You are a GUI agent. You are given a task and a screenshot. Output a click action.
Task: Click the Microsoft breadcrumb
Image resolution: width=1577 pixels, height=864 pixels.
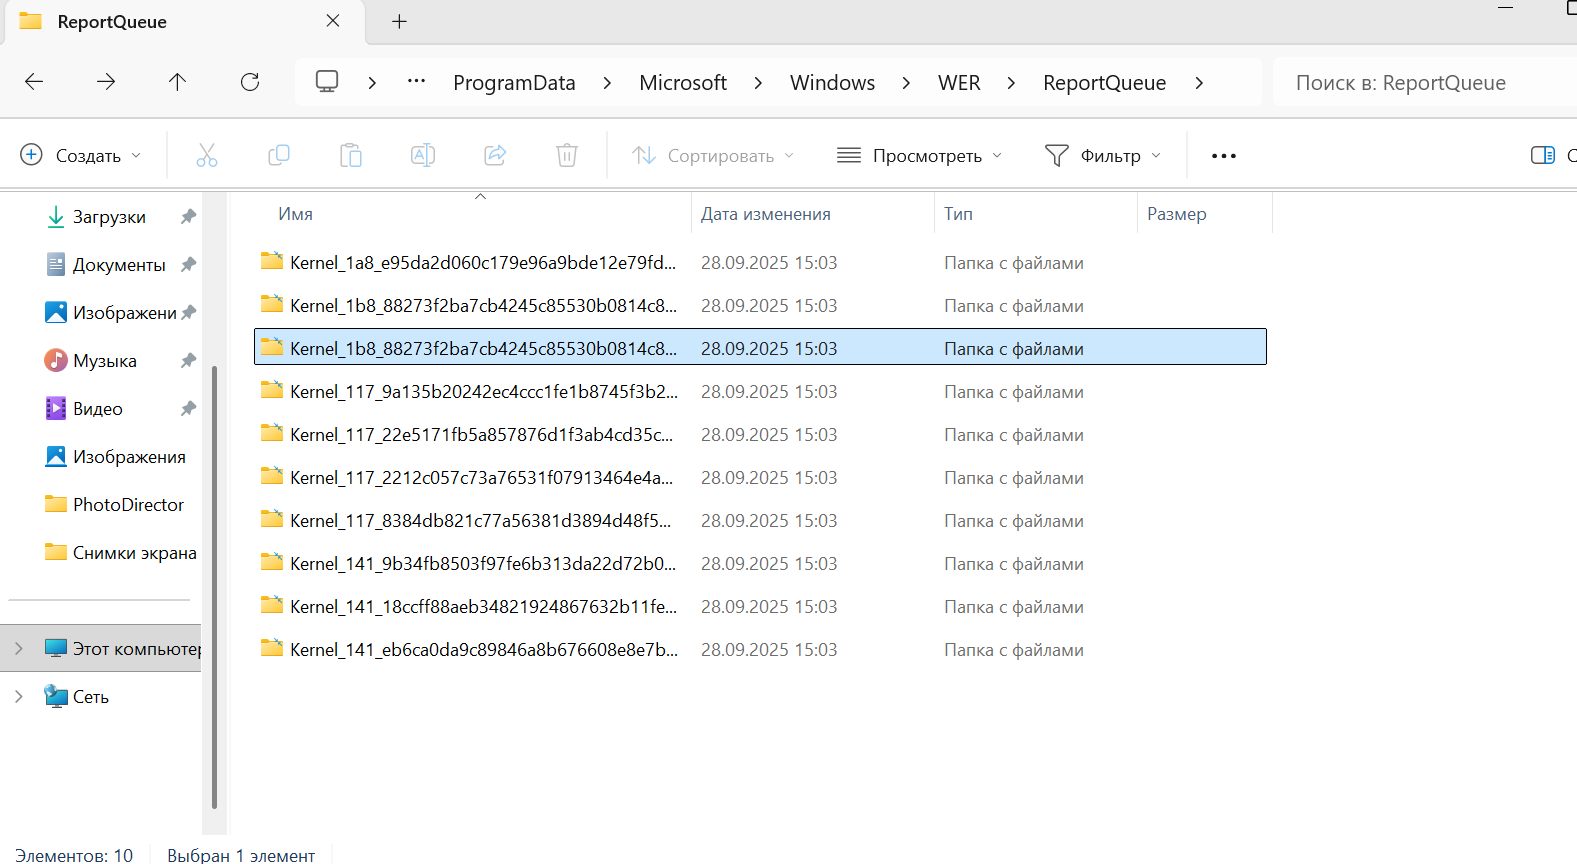tap(683, 83)
